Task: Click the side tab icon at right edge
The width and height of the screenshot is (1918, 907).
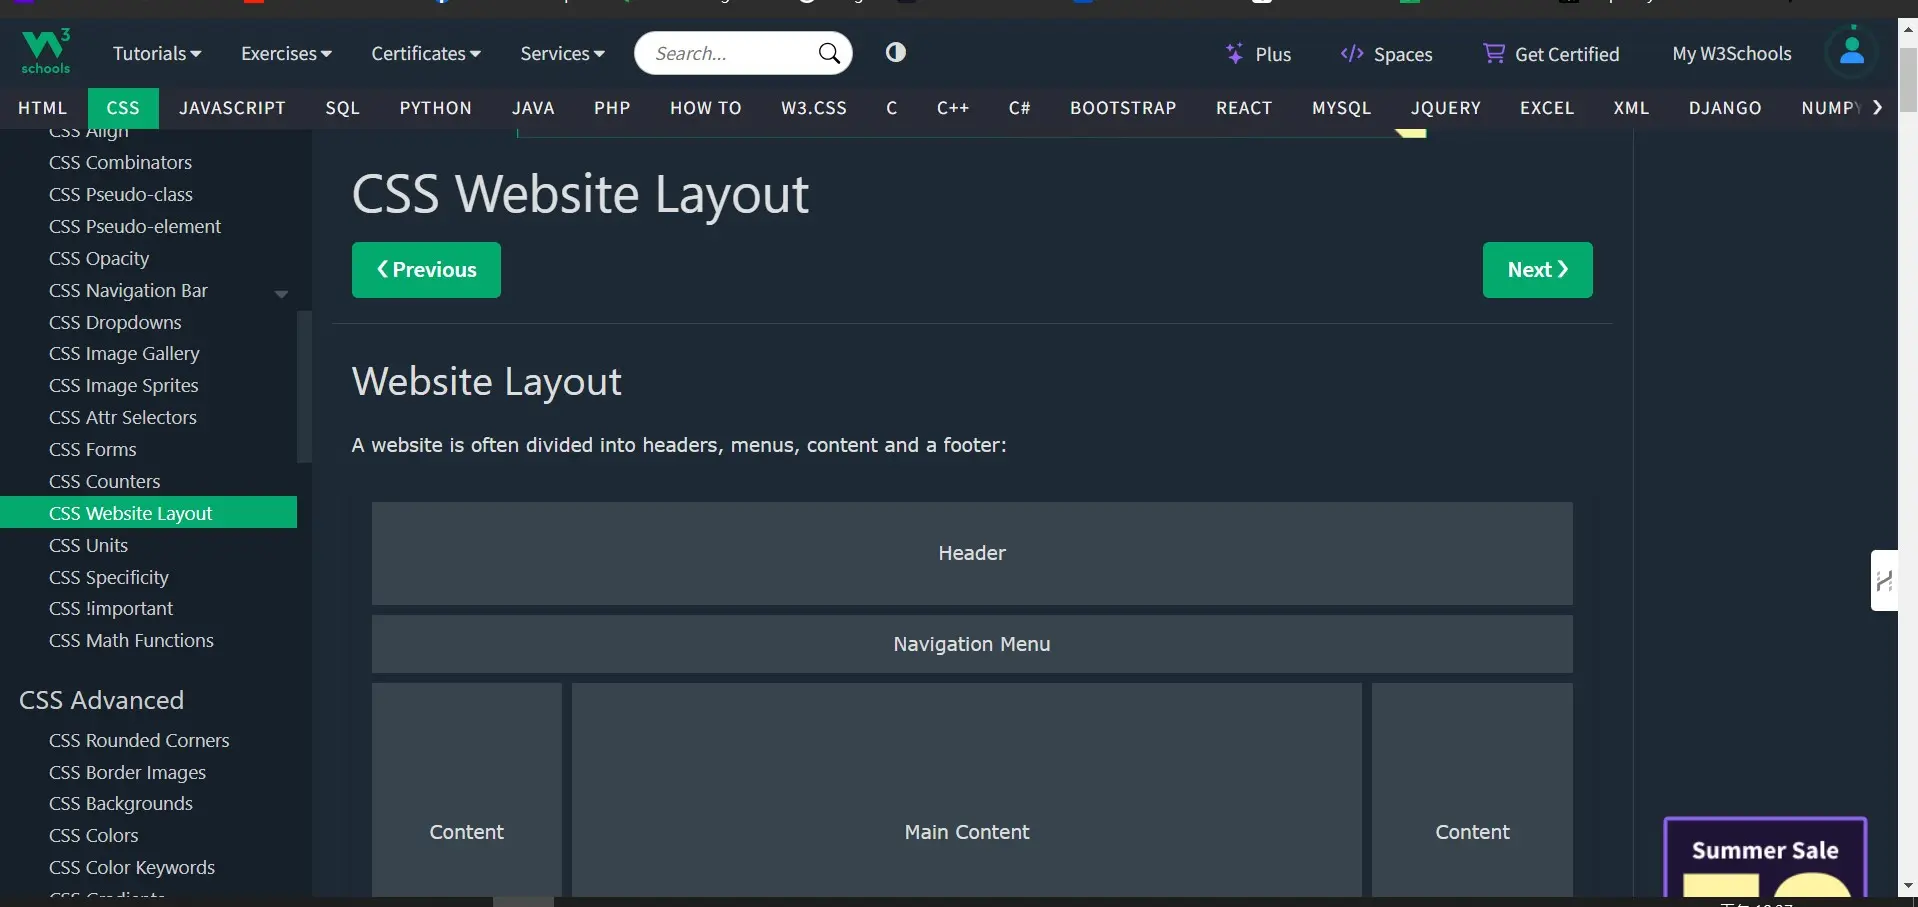Action: 1884,580
